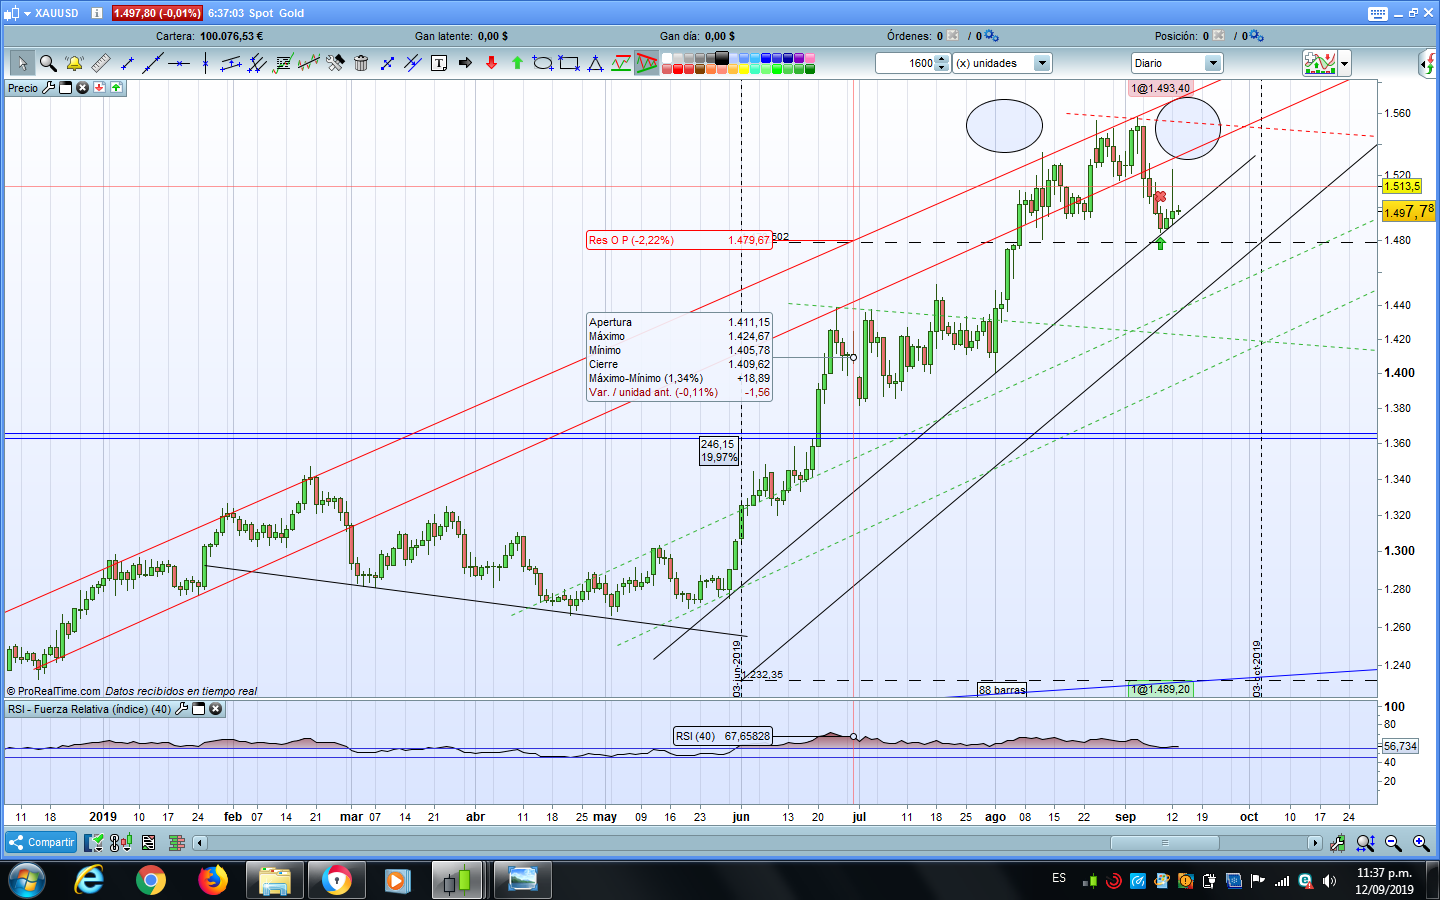
Task: Activate the zoom magnifier tool
Action: click(47, 63)
